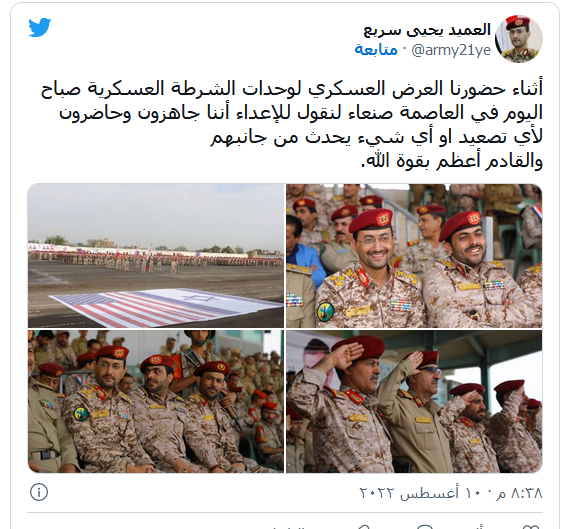This screenshot has height=529, width=562.
Task: Open the bottom-right photo of saluting officers
Action: (x=414, y=401)
